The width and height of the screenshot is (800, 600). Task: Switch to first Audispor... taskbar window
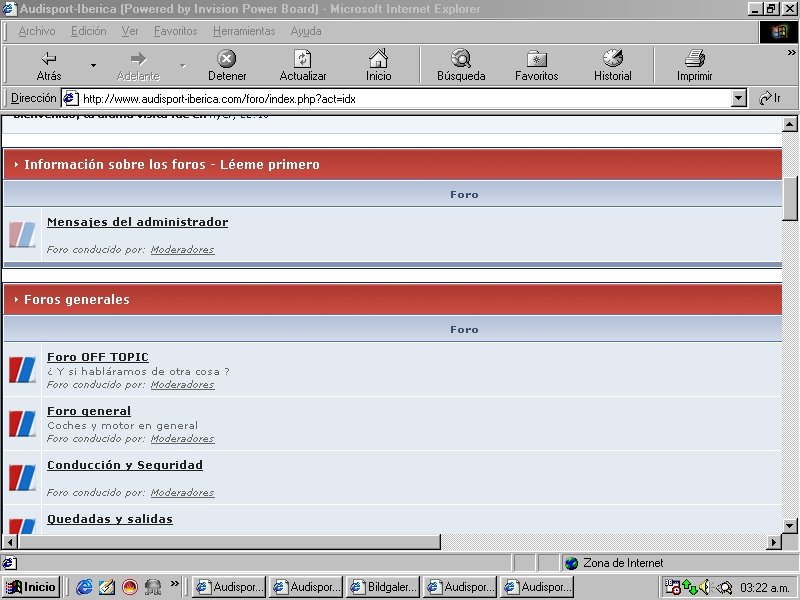(229, 587)
